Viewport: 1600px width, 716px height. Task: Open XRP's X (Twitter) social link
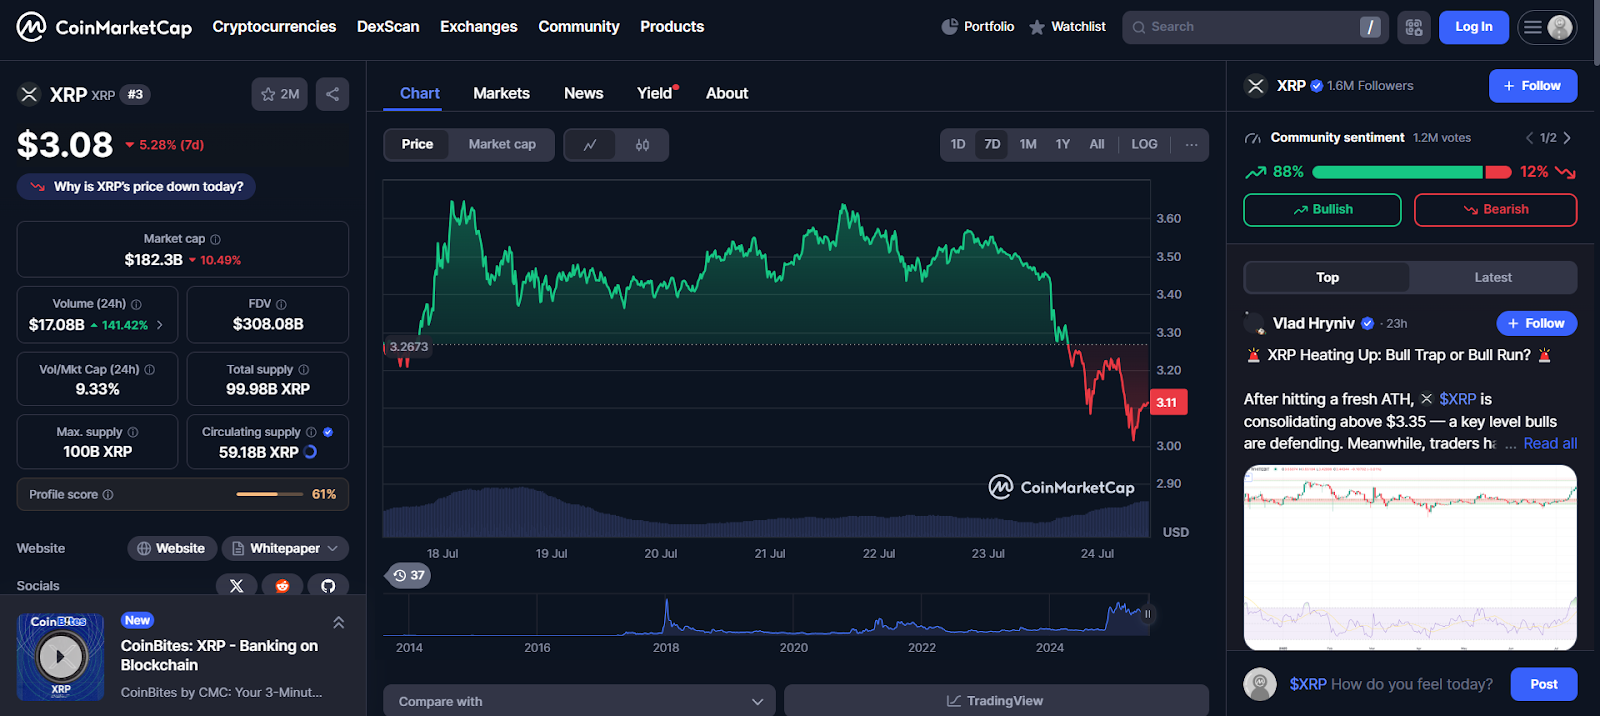(237, 586)
